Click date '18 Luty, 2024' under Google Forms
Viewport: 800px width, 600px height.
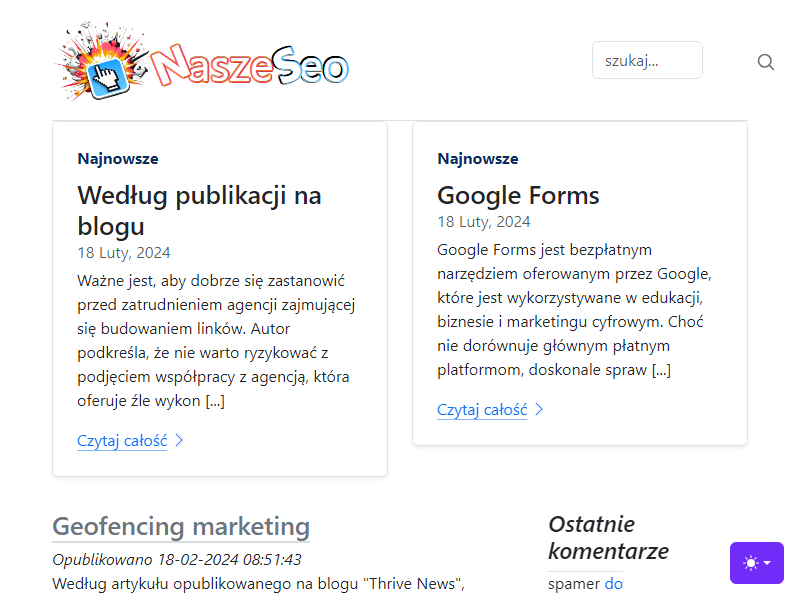coord(484,222)
